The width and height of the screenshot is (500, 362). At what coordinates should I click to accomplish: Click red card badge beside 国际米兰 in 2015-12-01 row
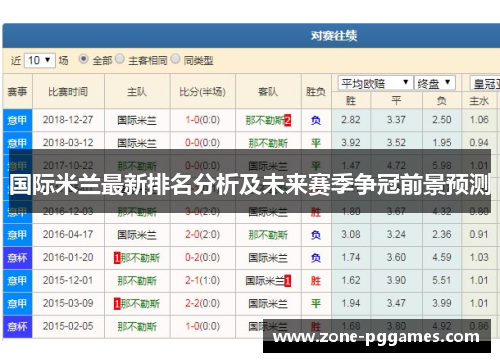pos(287,281)
